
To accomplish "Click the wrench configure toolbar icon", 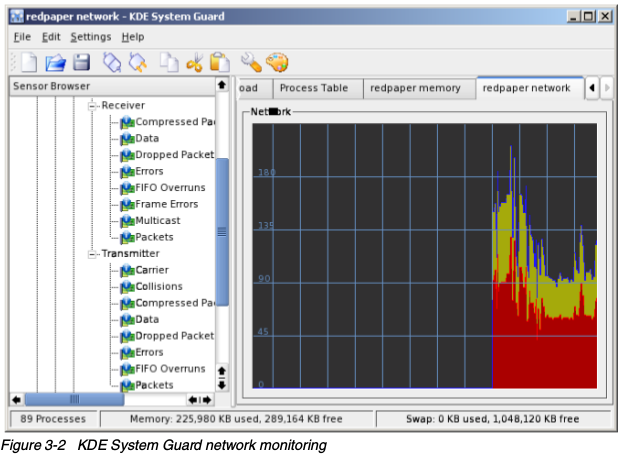I will tap(250, 62).
